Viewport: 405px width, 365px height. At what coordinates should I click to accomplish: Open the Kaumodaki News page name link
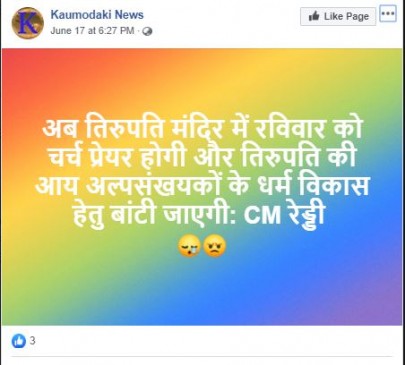pos(97,15)
